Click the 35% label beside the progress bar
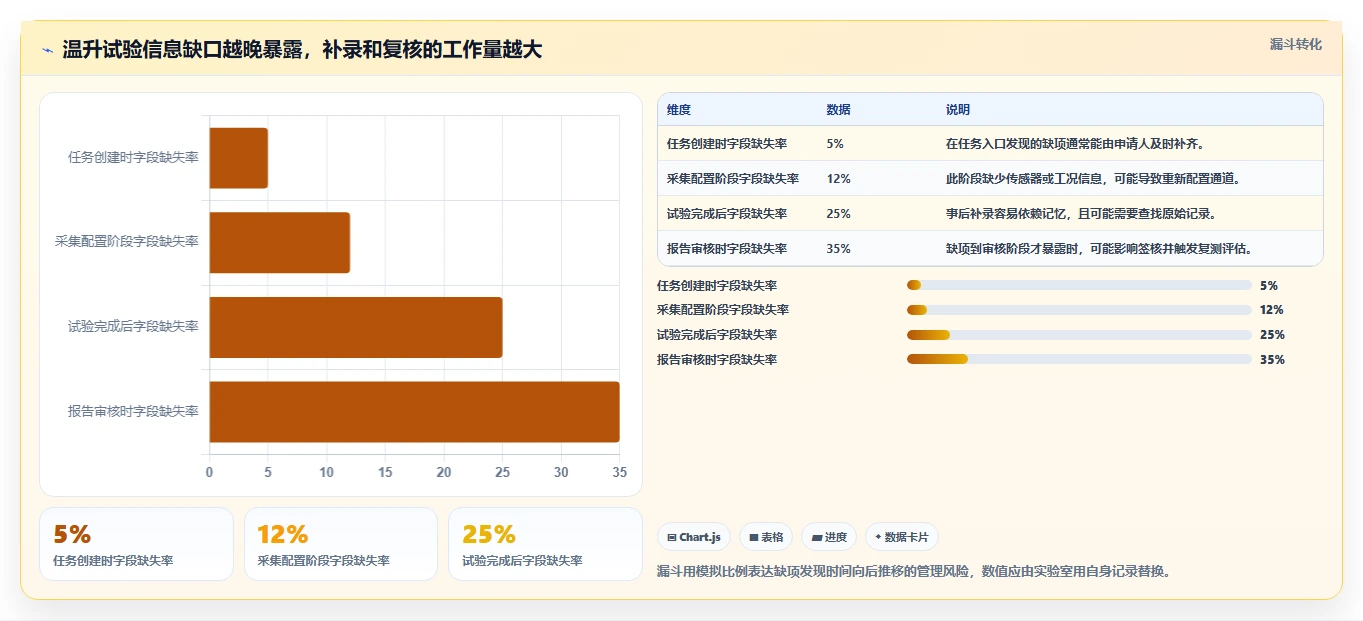Viewport: 1363px width, 621px height. [1272, 360]
